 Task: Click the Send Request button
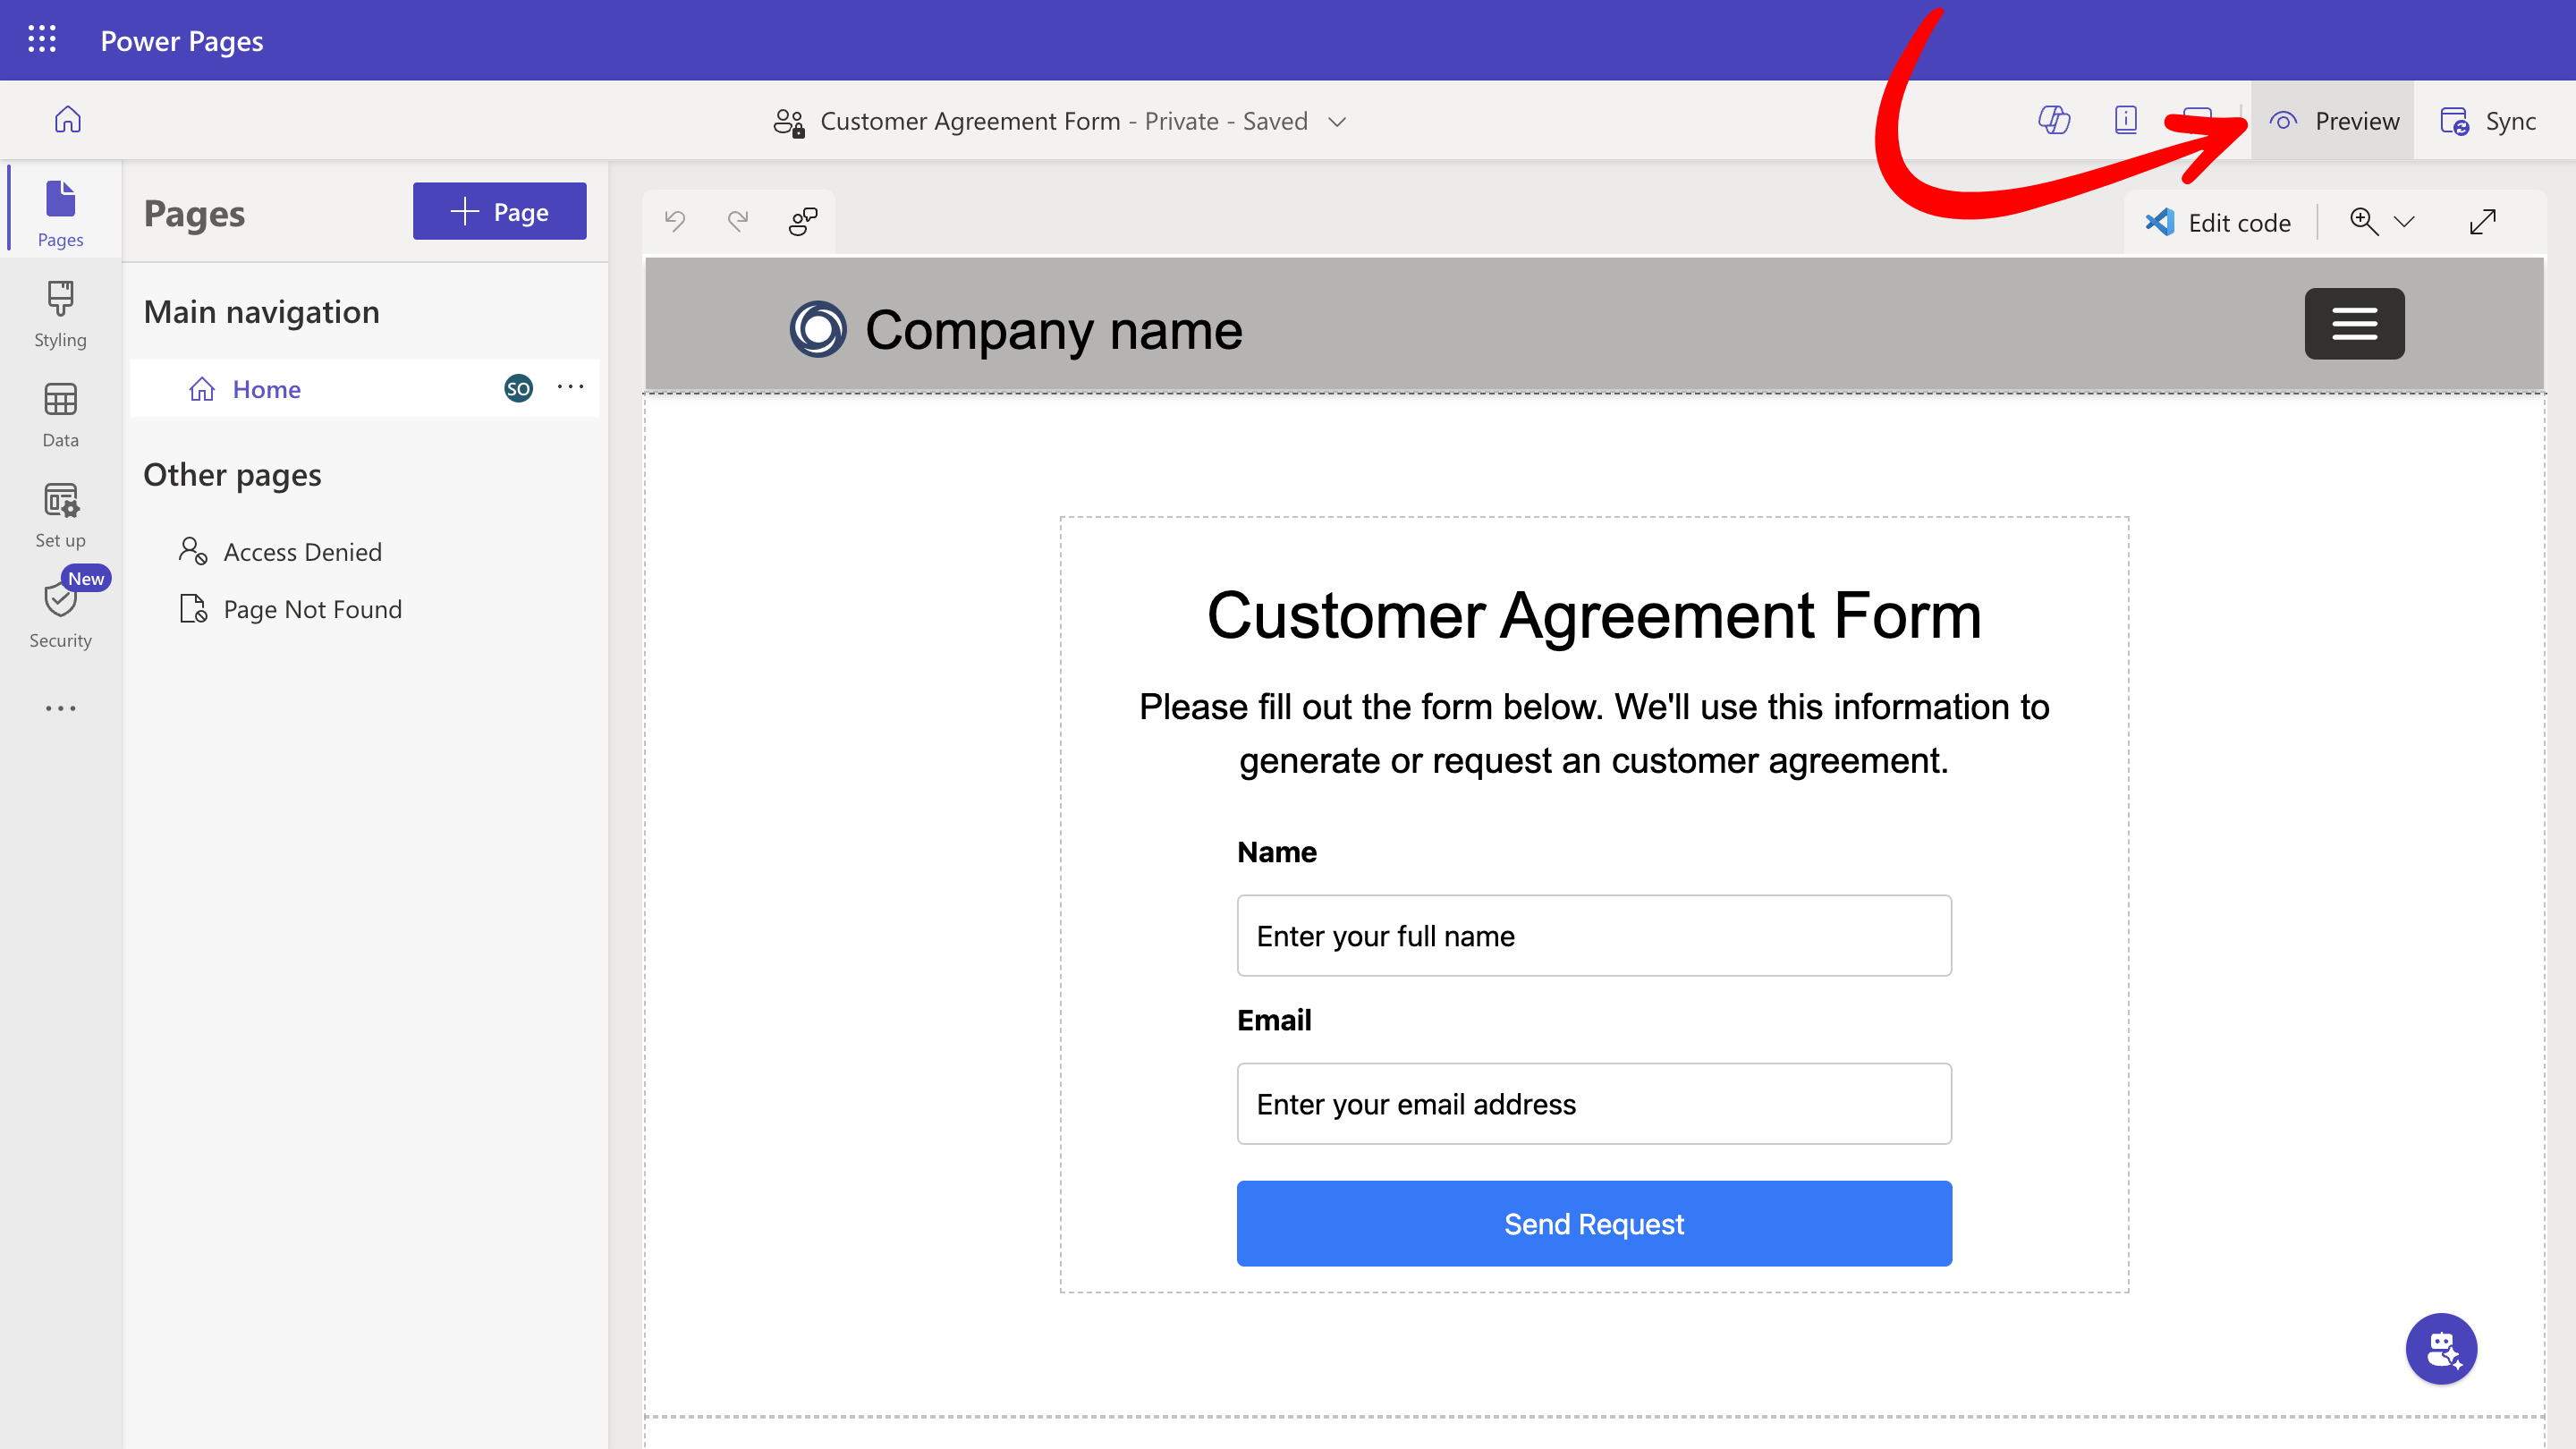pyautogui.click(x=1593, y=1223)
